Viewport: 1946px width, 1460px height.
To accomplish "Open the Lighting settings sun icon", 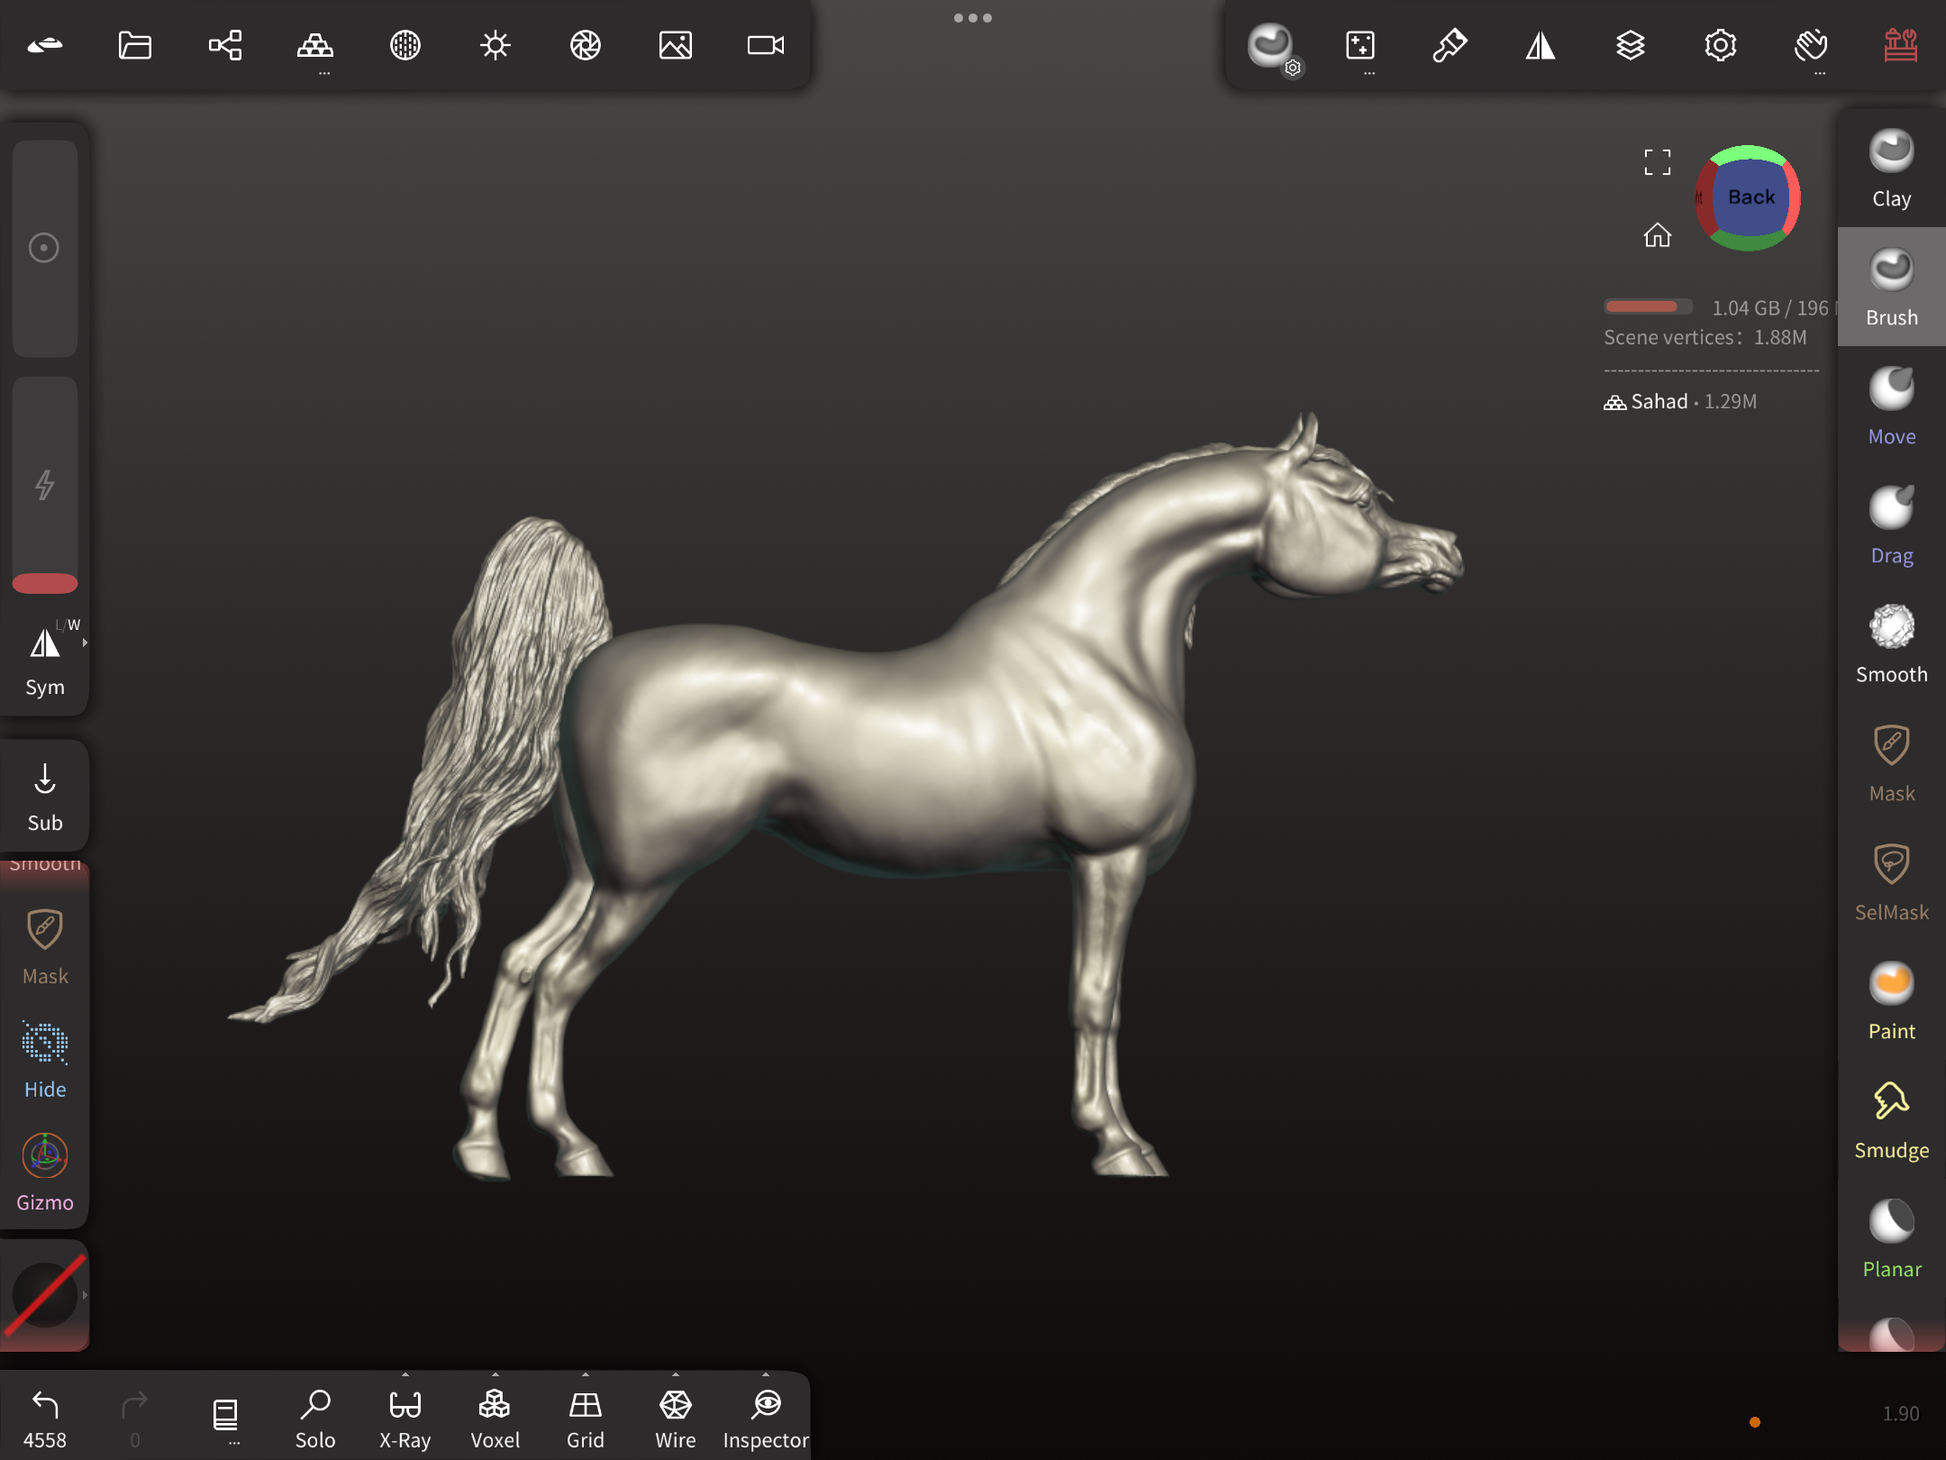I will (495, 45).
